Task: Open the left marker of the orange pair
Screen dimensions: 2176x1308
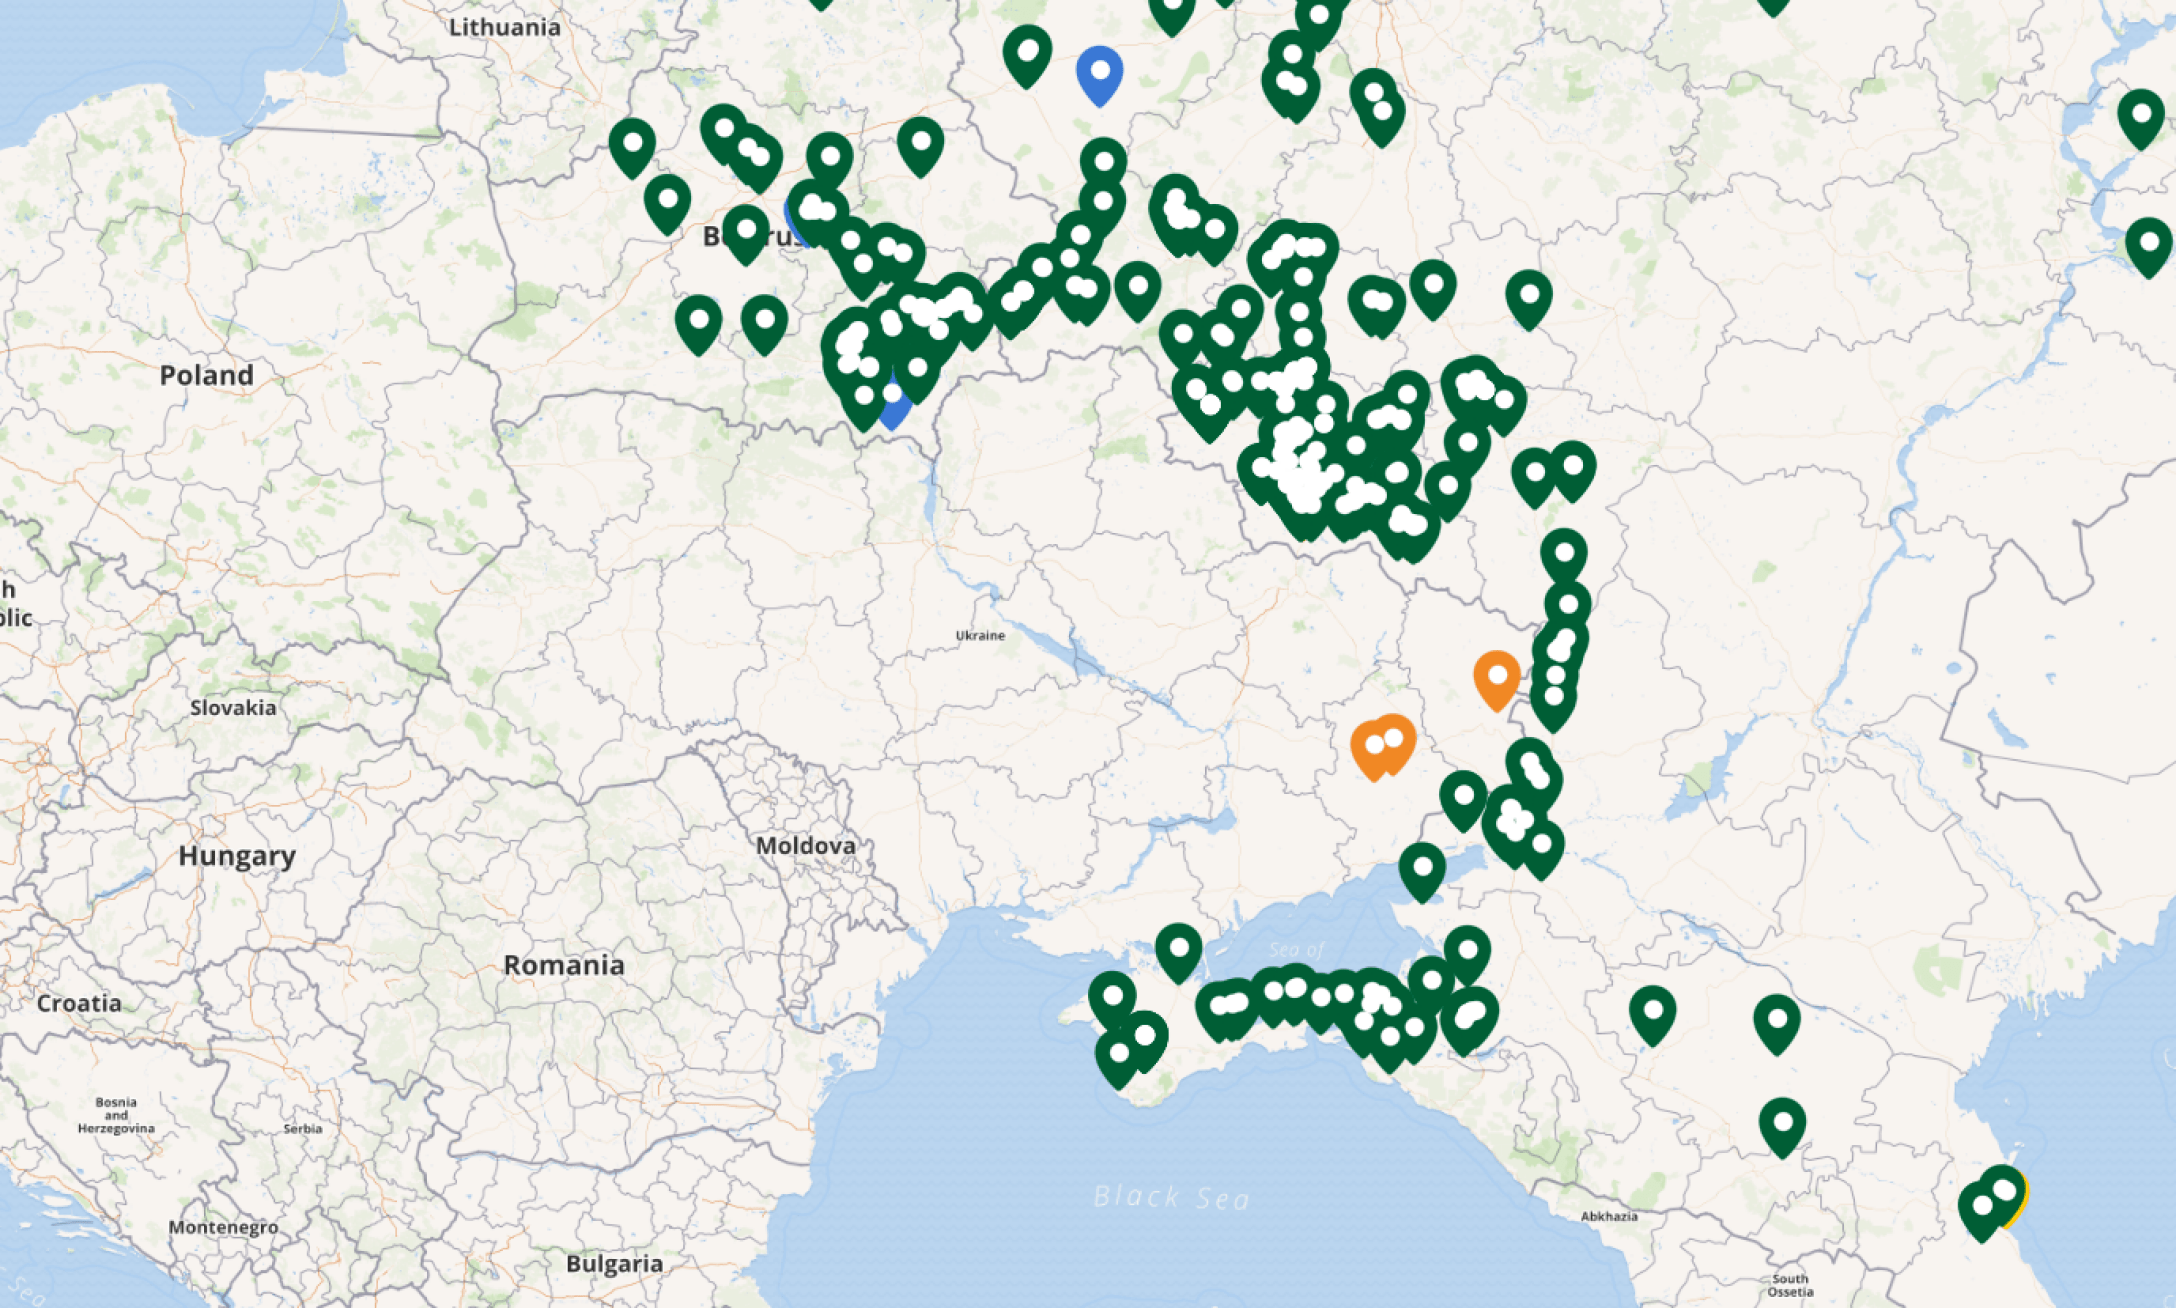Action: (1372, 749)
